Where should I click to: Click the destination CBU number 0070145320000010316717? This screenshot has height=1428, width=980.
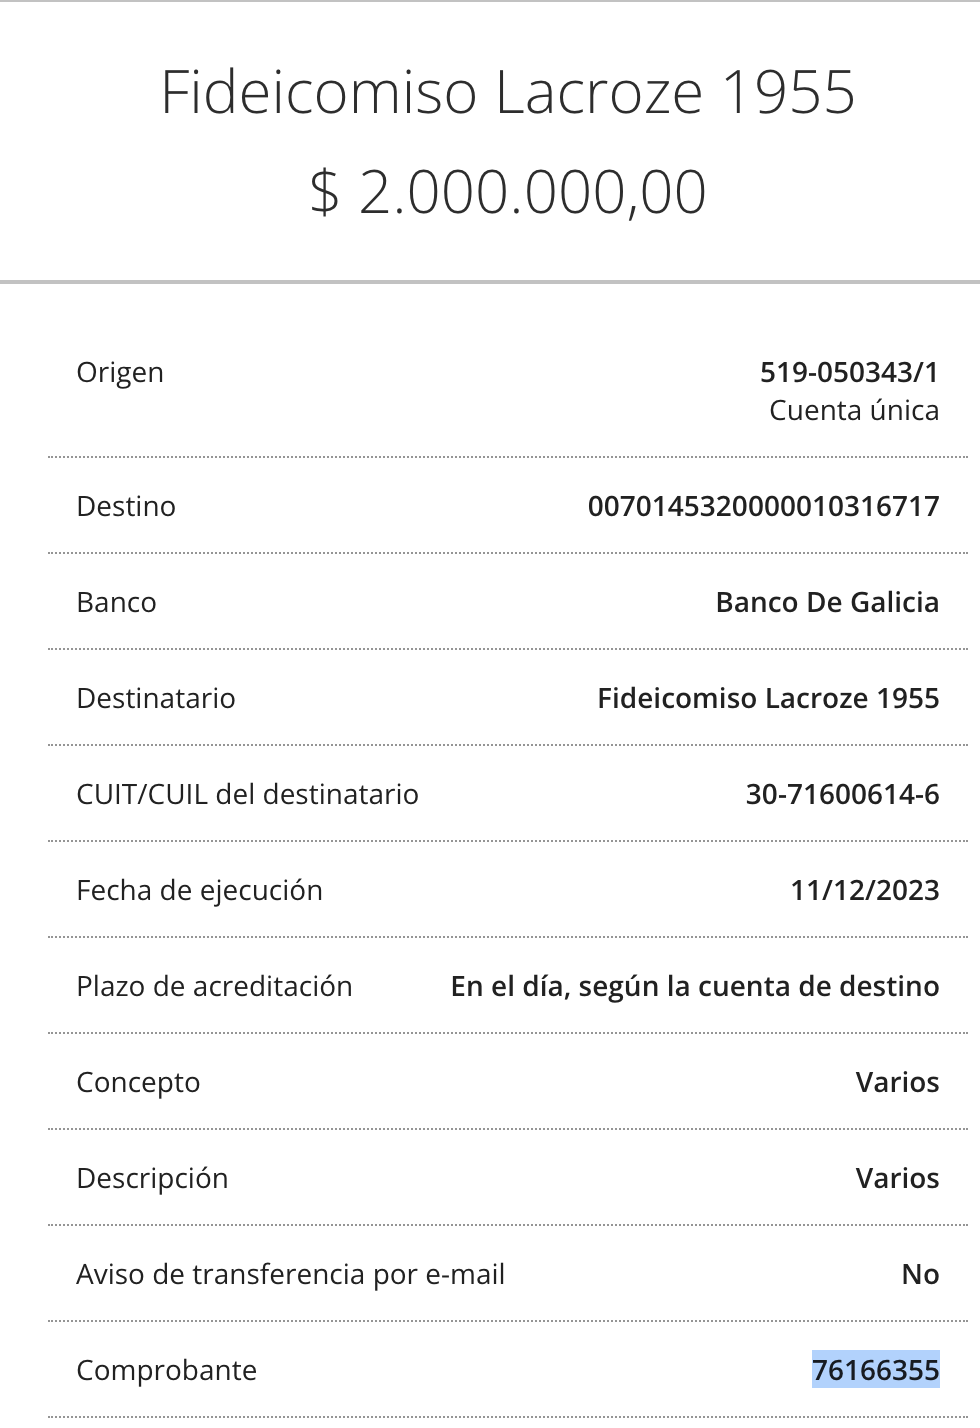(764, 506)
